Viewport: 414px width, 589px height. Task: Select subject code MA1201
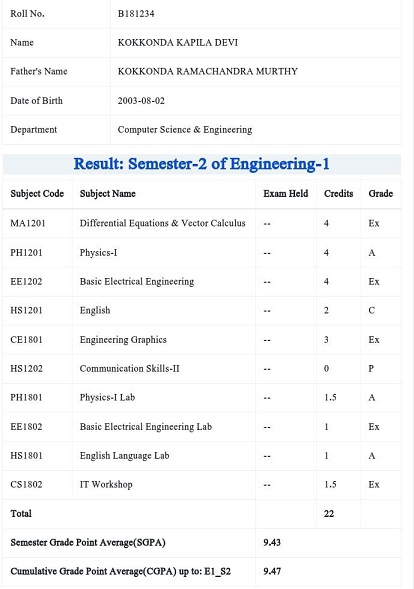tap(28, 224)
